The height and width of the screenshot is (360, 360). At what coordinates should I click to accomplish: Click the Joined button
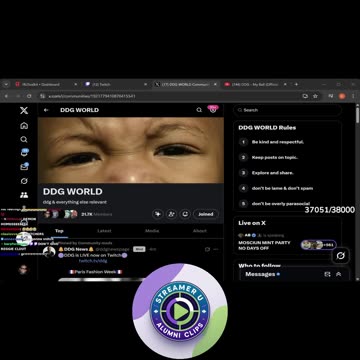tap(206, 214)
